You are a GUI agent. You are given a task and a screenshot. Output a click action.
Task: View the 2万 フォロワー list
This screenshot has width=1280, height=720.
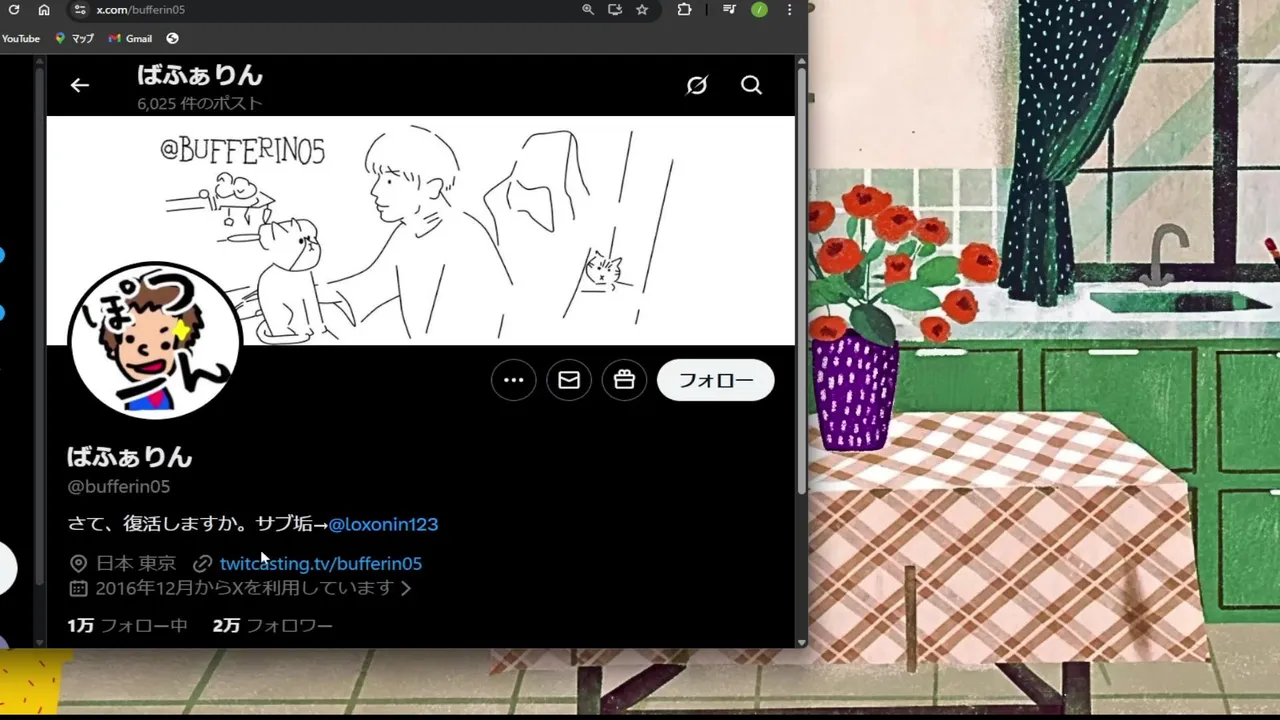273,625
